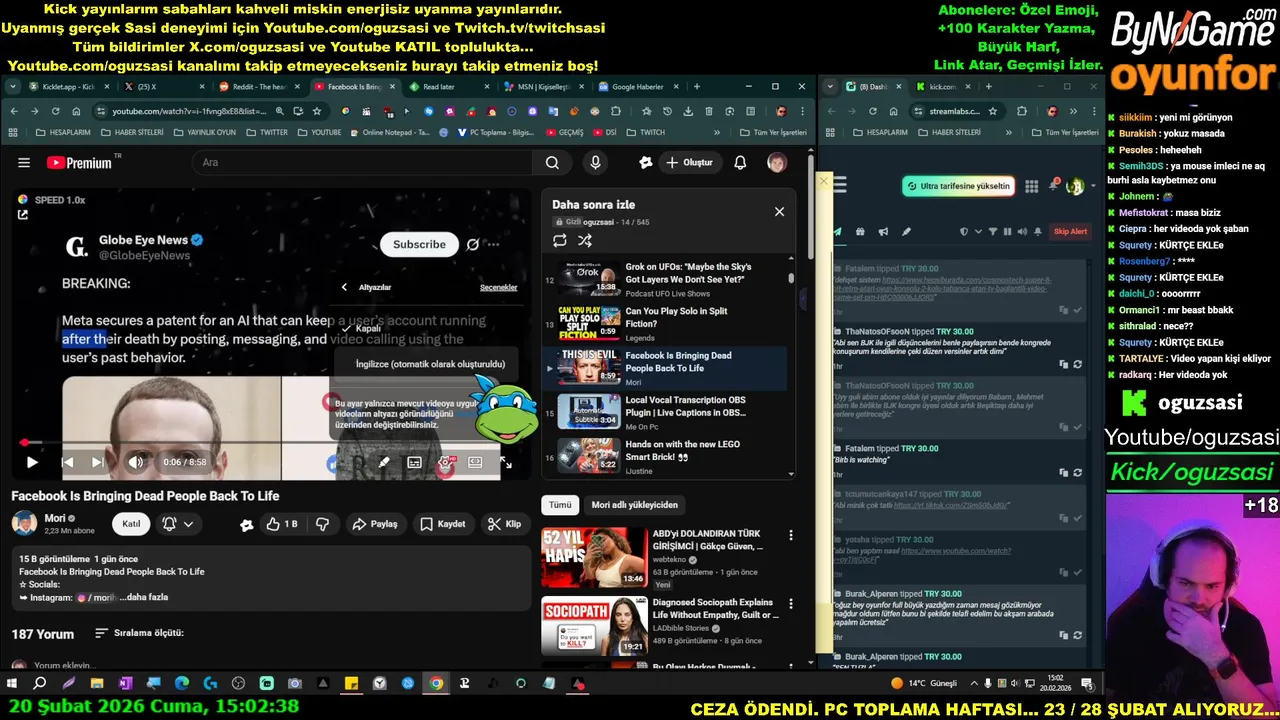1280x720 pixels.
Task: Expand Streamlabs account avatar dropdown arrow
Action: [1093, 186]
